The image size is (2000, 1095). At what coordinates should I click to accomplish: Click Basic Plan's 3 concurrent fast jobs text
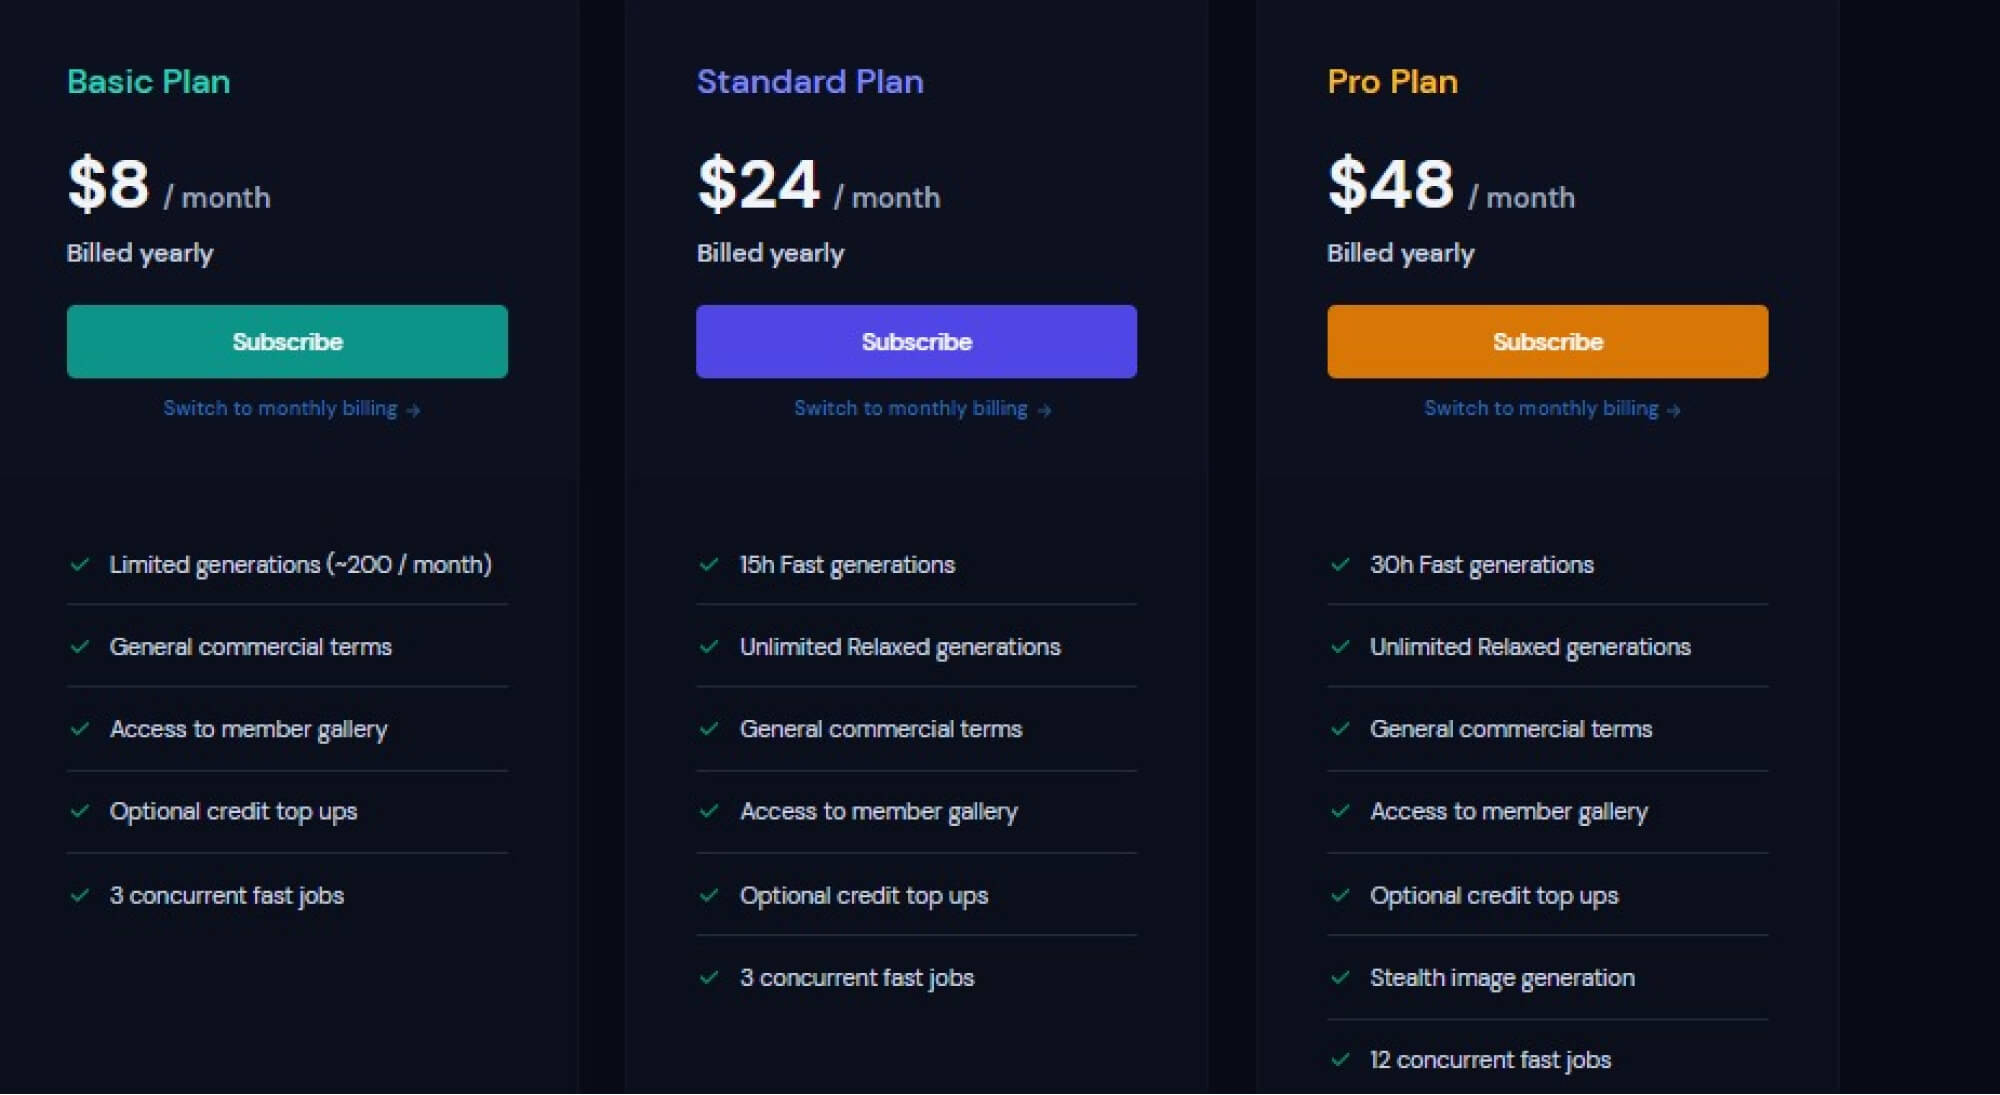tap(227, 896)
